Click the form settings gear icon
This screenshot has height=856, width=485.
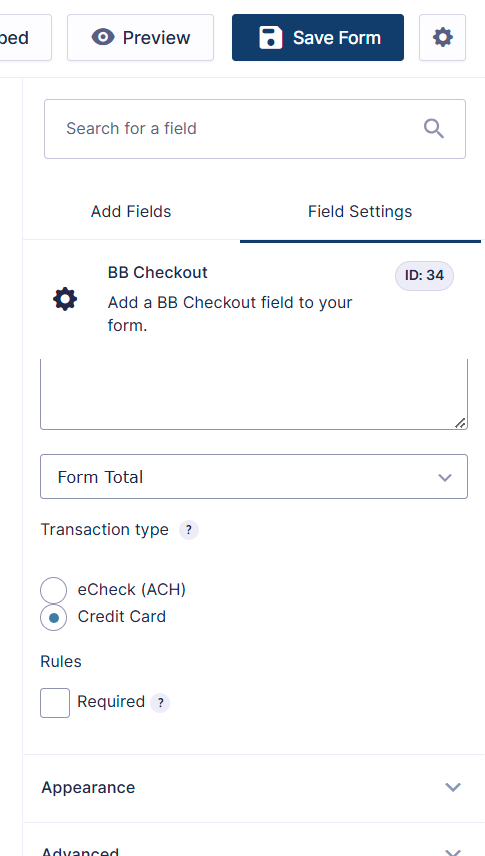442,38
